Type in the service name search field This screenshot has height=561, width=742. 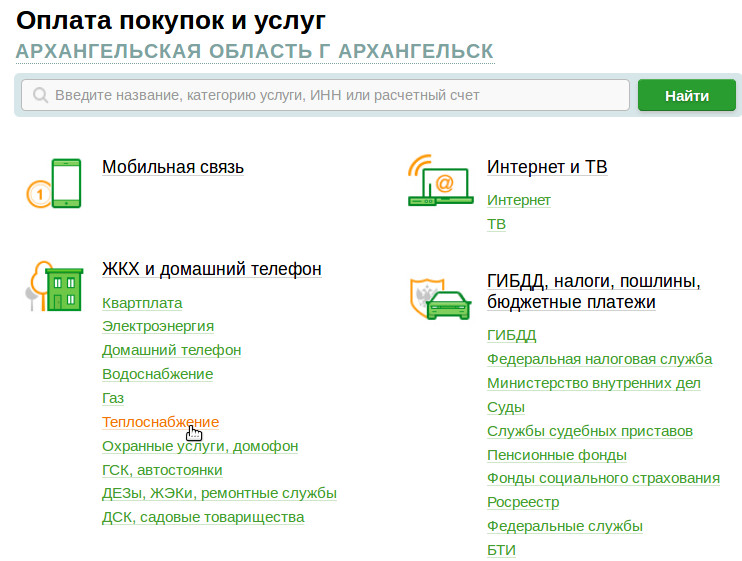(x=330, y=96)
